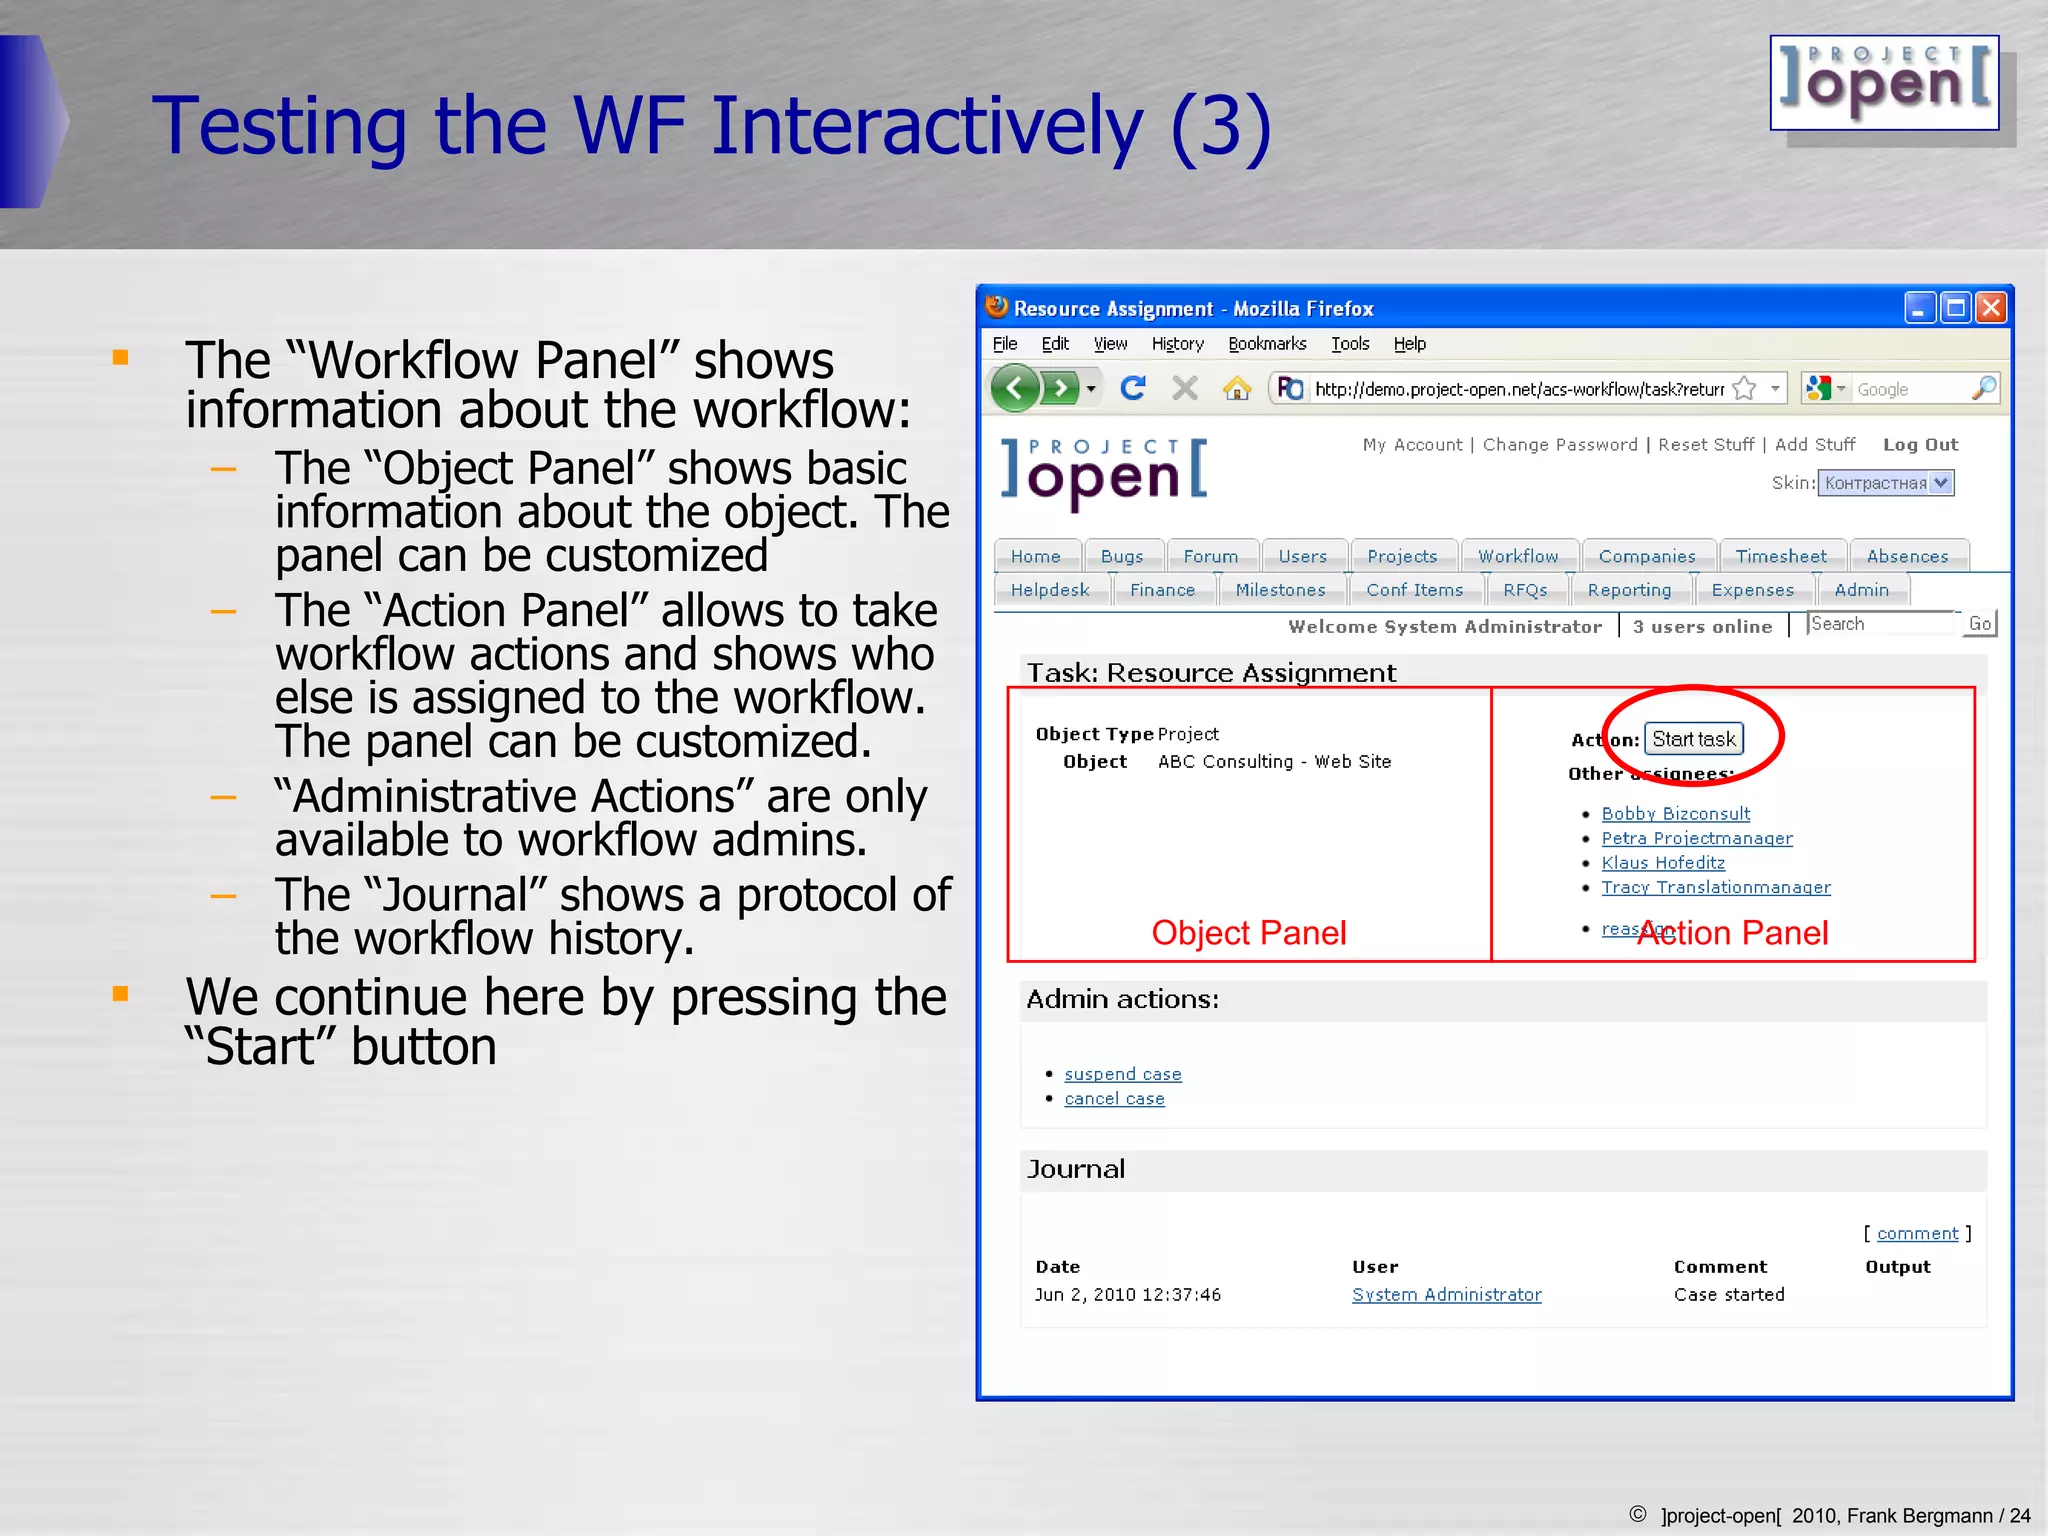This screenshot has height=1536, width=2048.
Task: Switch to the Companies tab
Action: (x=1647, y=556)
